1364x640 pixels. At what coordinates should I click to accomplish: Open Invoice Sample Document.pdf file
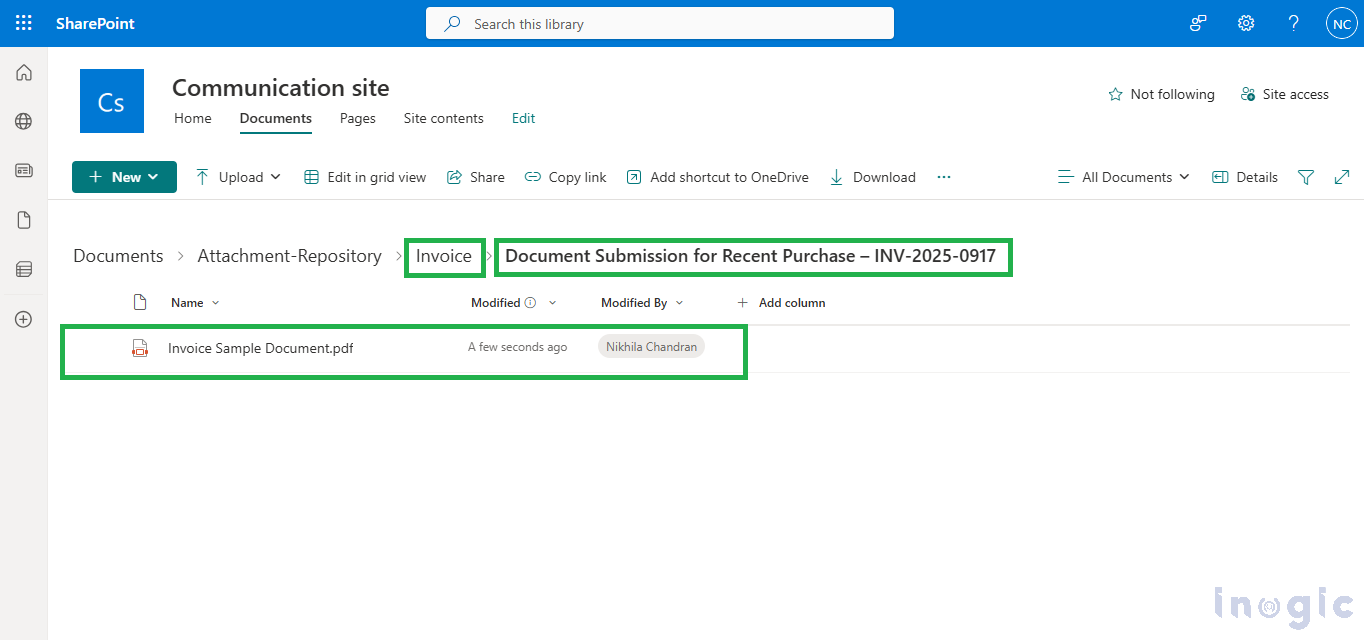pyautogui.click(x=260, y=348)
